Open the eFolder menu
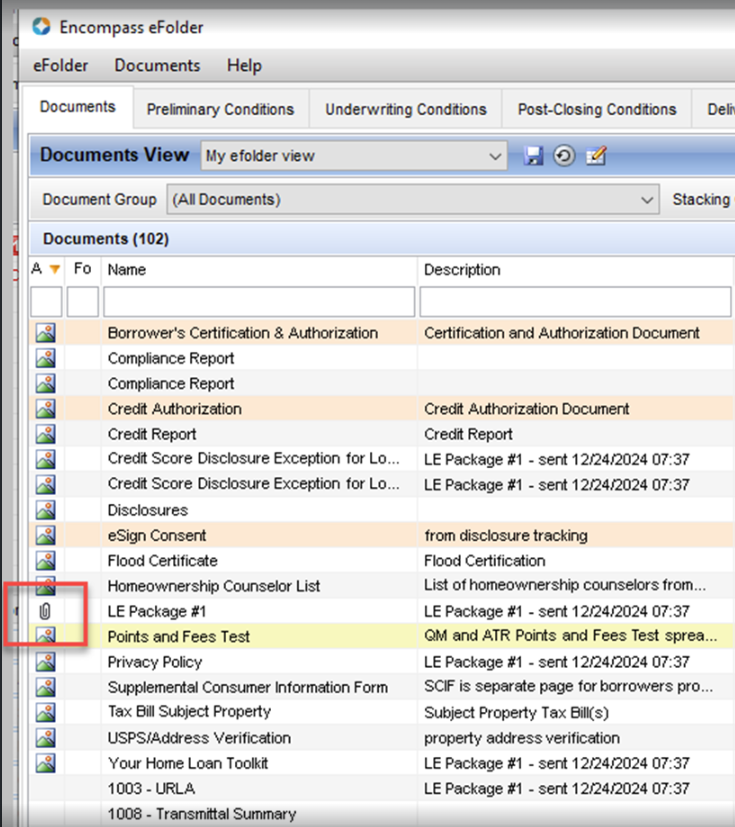Image resolution: width=735 pixels, height=827 pixels. tap(61, 65)
